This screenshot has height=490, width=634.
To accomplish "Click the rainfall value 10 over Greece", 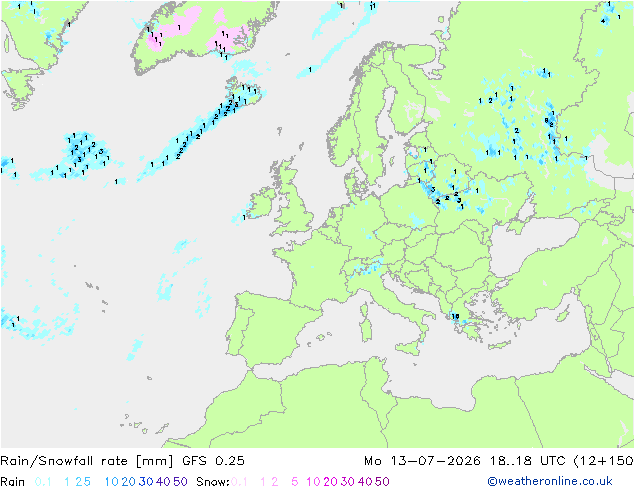I will click(455, 317).
